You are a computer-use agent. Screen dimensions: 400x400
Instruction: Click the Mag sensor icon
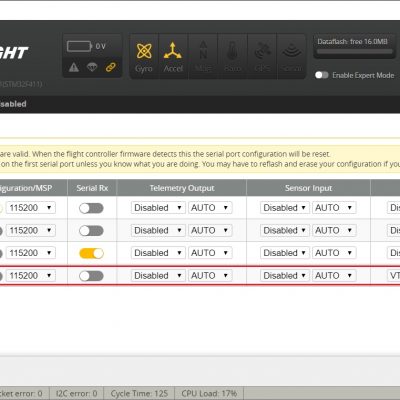(203, 57)
